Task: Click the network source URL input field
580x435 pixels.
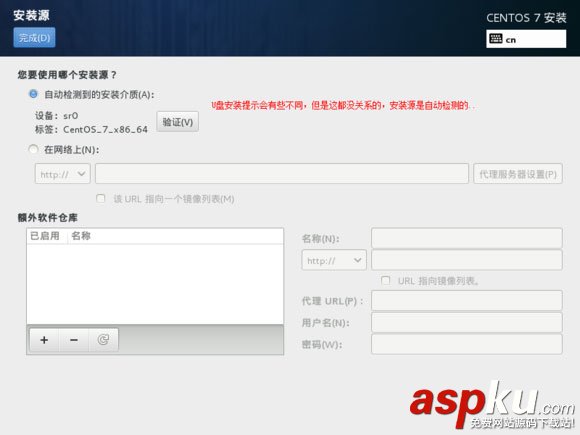Action: pyautogui.click(x=282, y=173)
